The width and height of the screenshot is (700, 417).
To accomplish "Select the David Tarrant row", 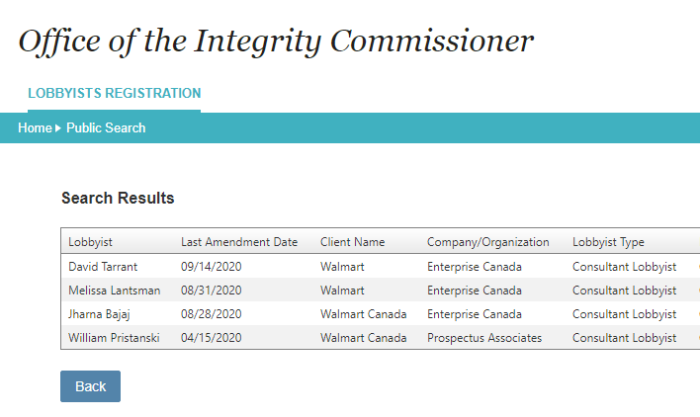I will (x=380, y=267).
